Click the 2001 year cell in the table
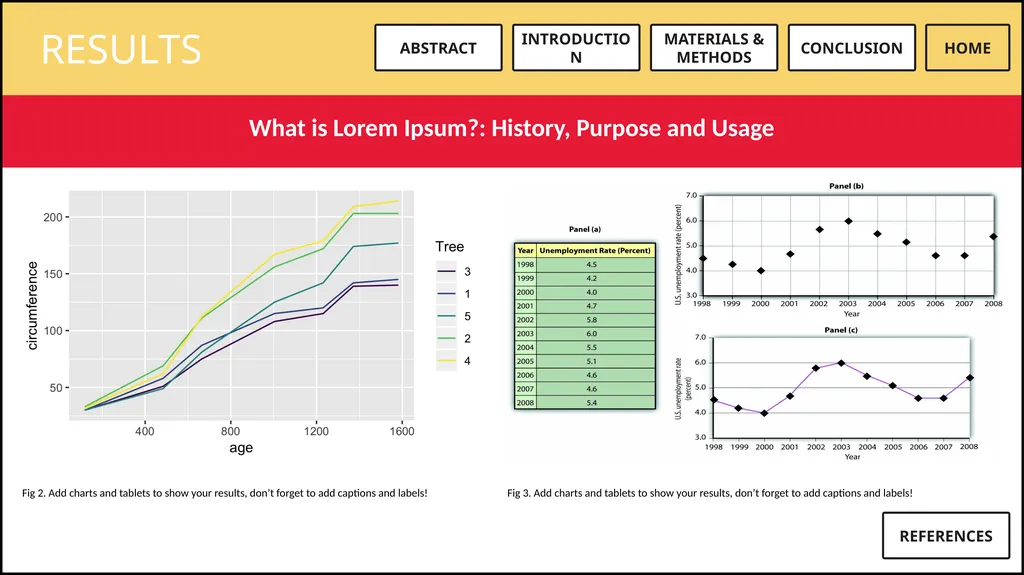 pos(526,306)
